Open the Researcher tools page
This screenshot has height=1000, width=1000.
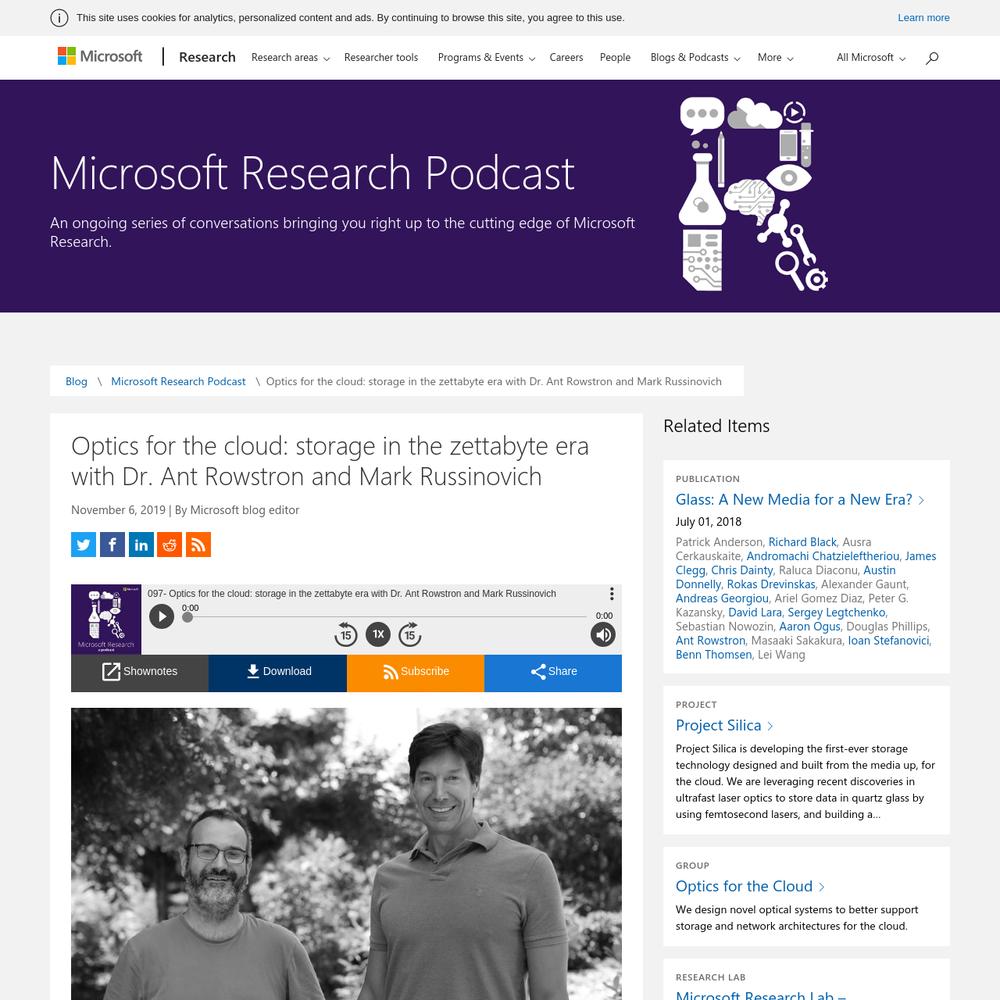(381, 57)
